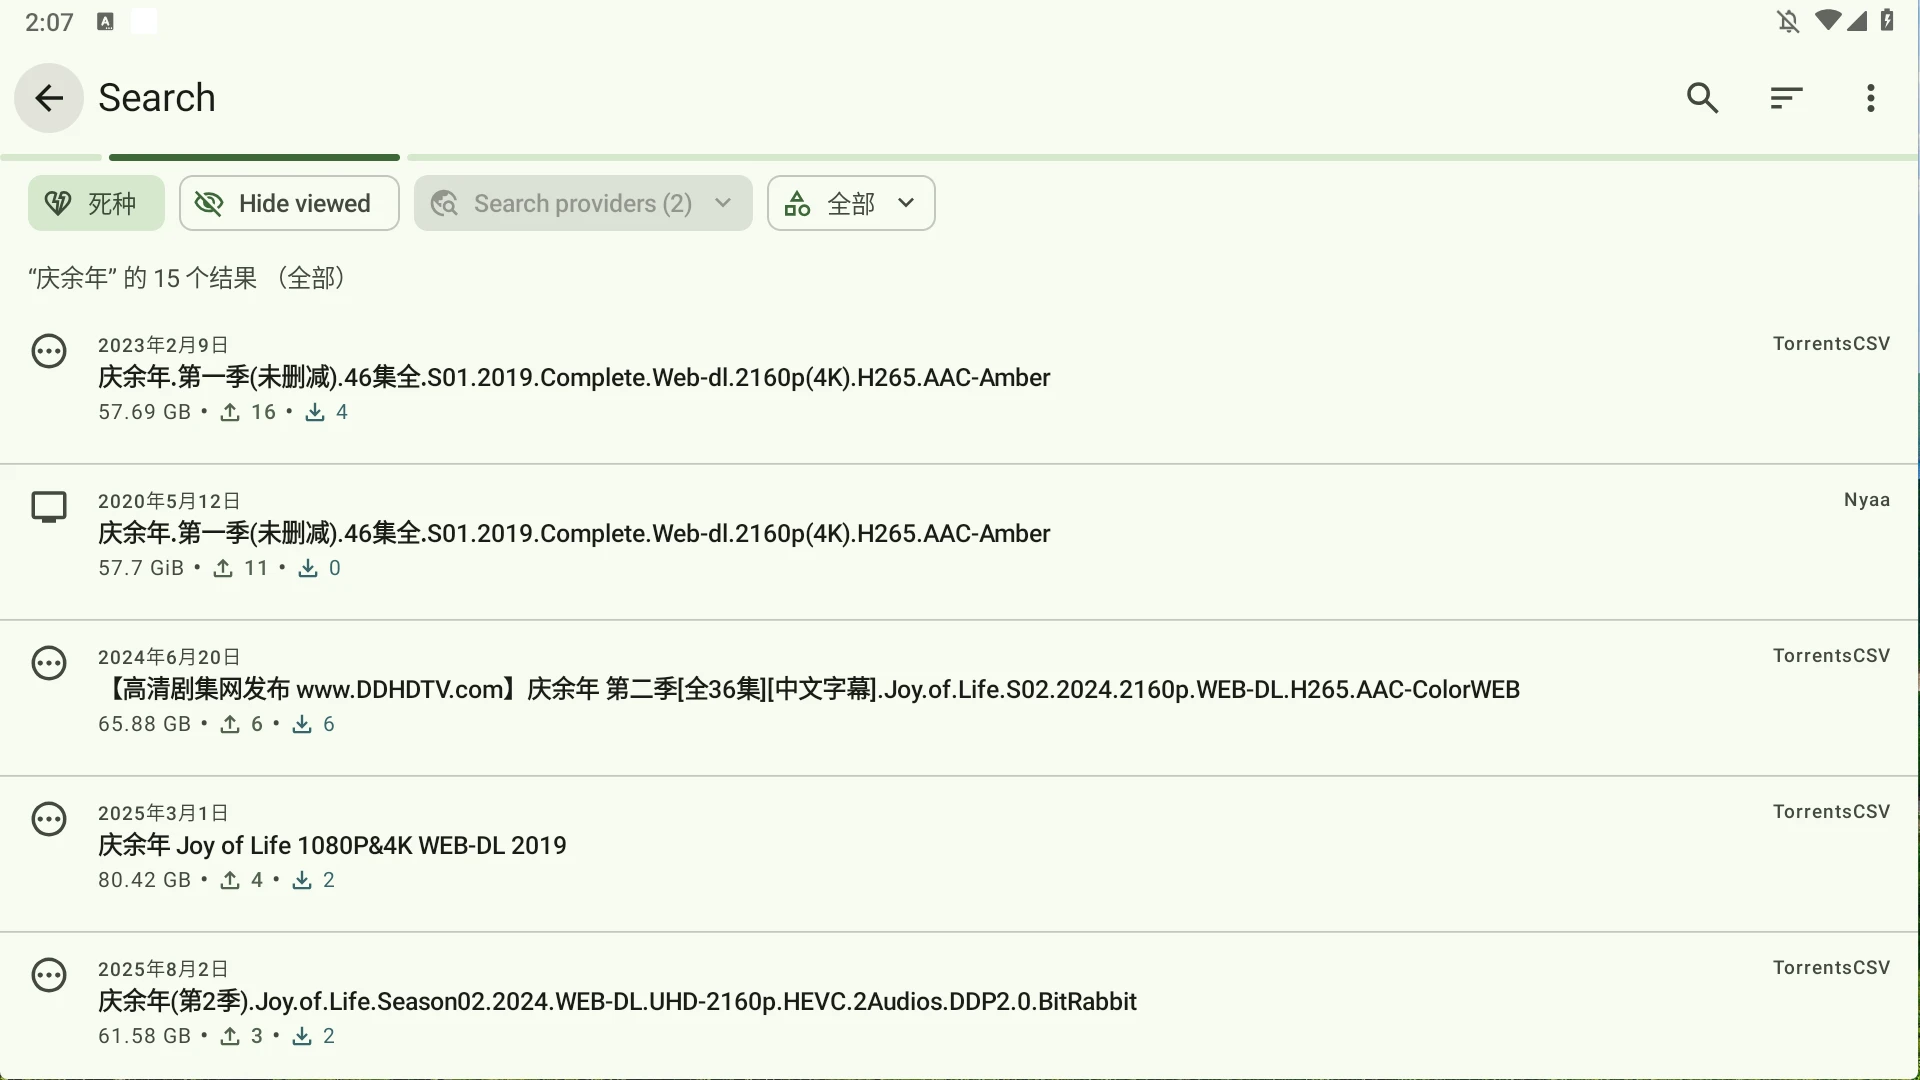1920x1080 pixels.
Task: Click the date 2025年8月2日
Action: (163, 969)
